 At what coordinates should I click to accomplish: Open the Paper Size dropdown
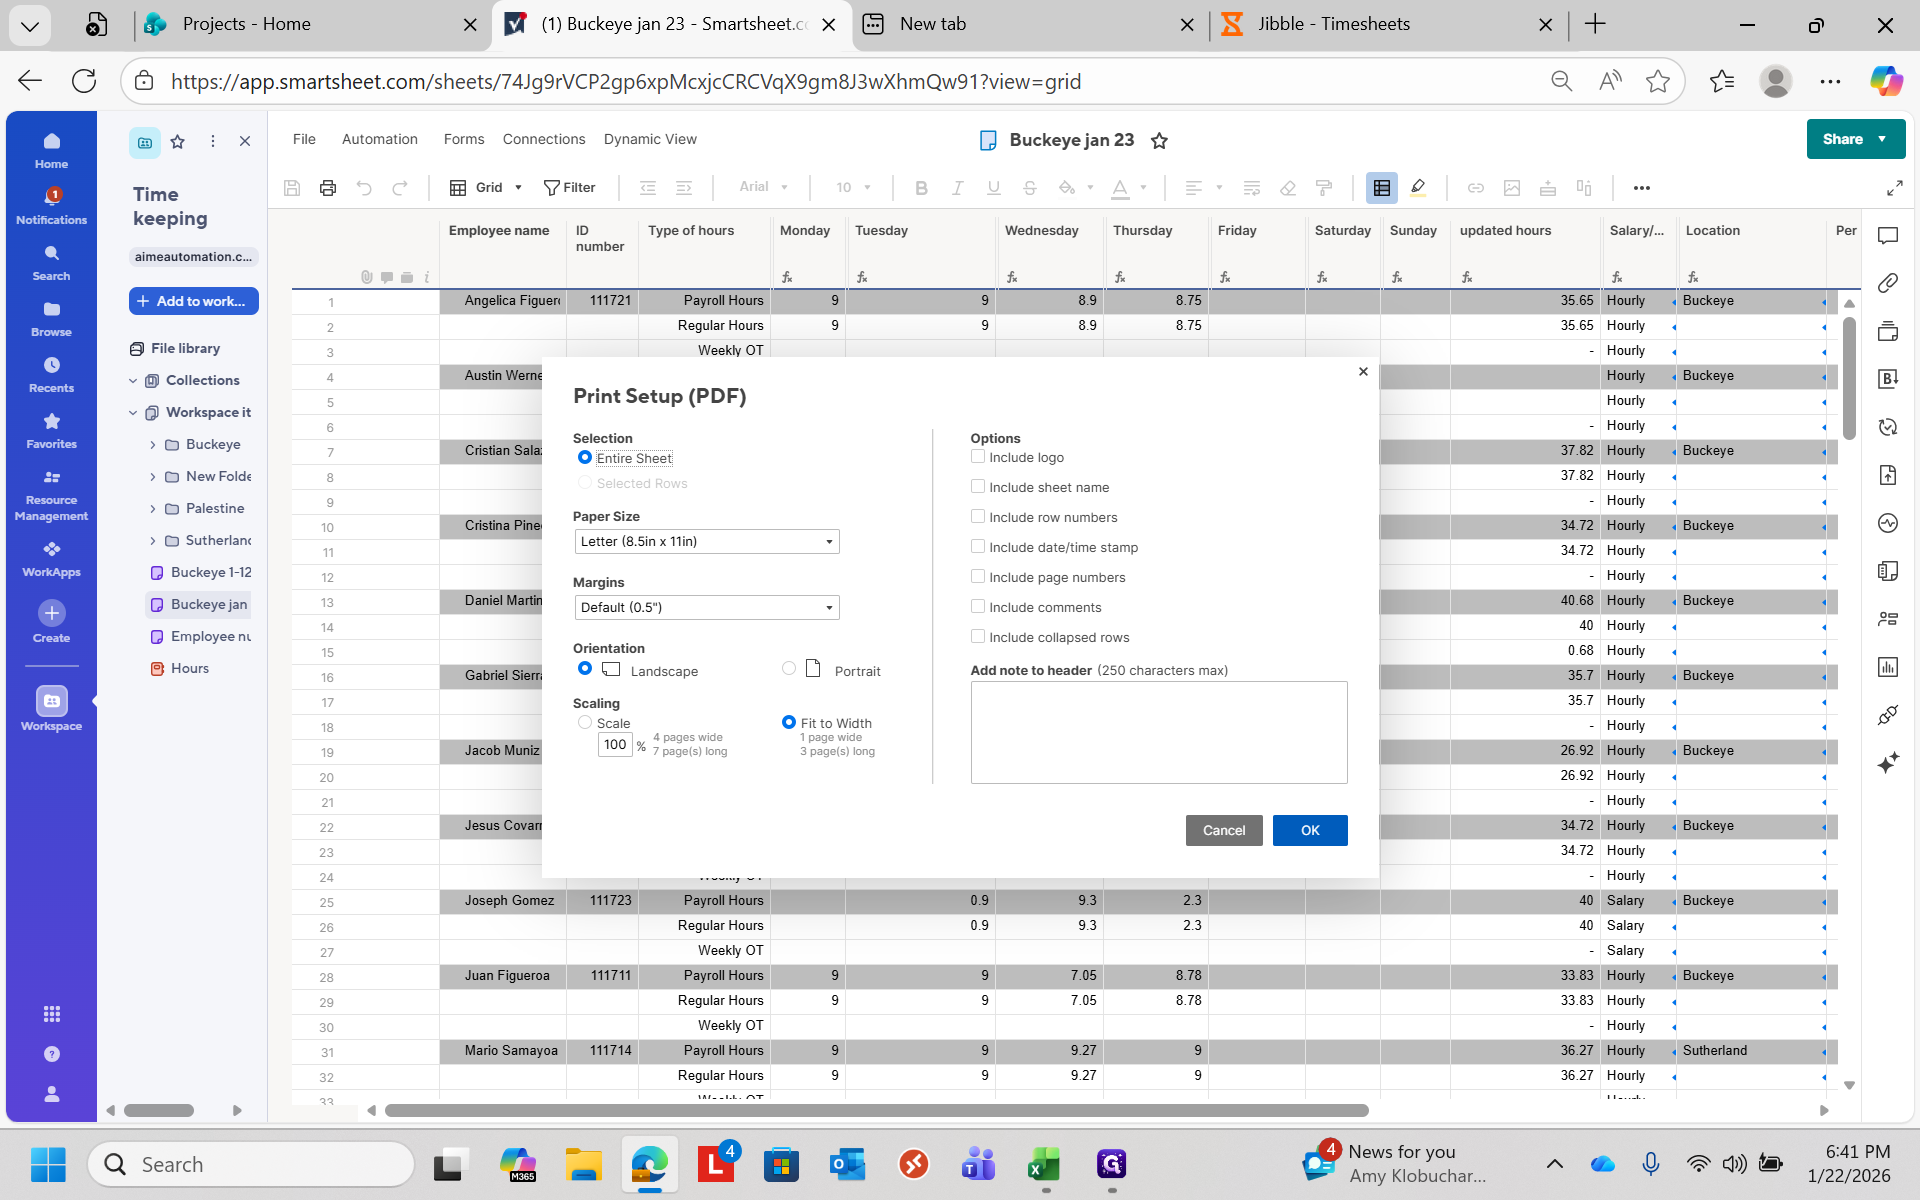706,542
